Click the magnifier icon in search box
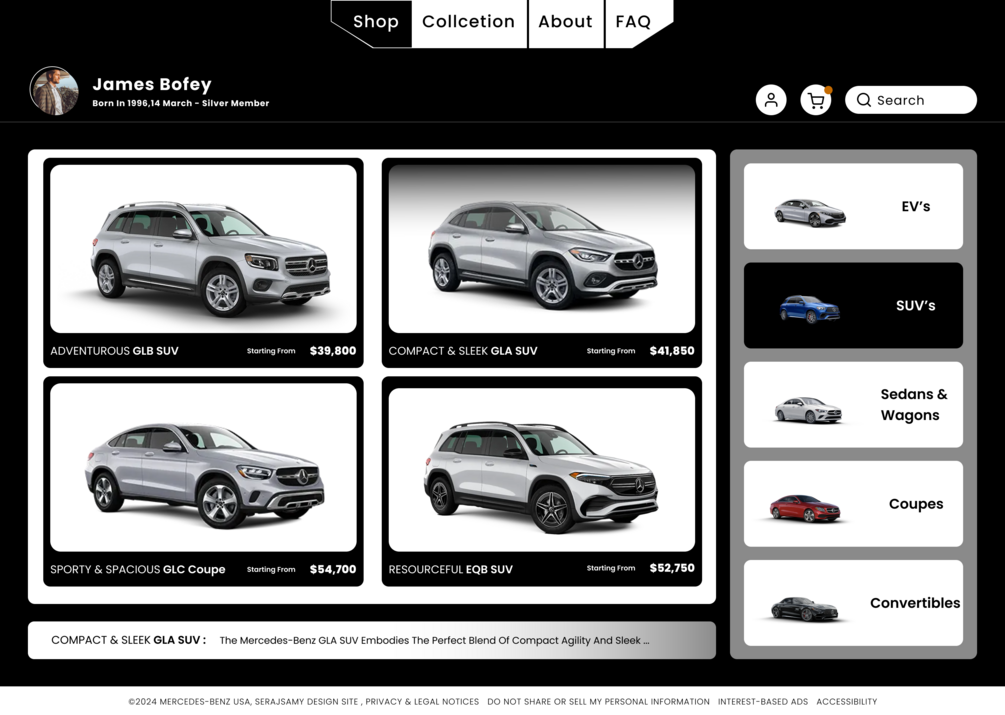 pyautogui.click(x=863, y=100)
